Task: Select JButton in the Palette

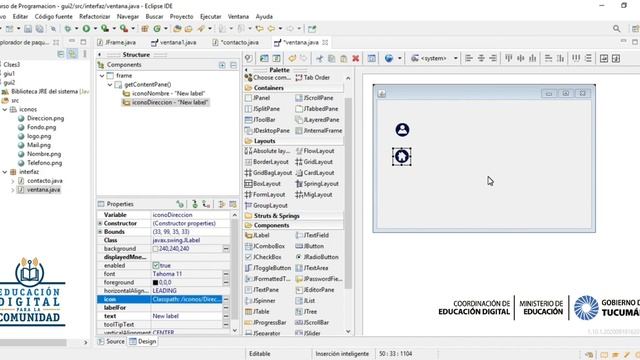Action: [x=309, y=246]
